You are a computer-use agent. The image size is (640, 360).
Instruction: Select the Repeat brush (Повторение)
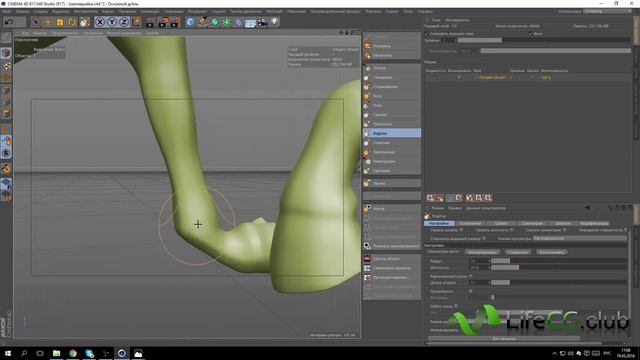(x=392, y=161)
